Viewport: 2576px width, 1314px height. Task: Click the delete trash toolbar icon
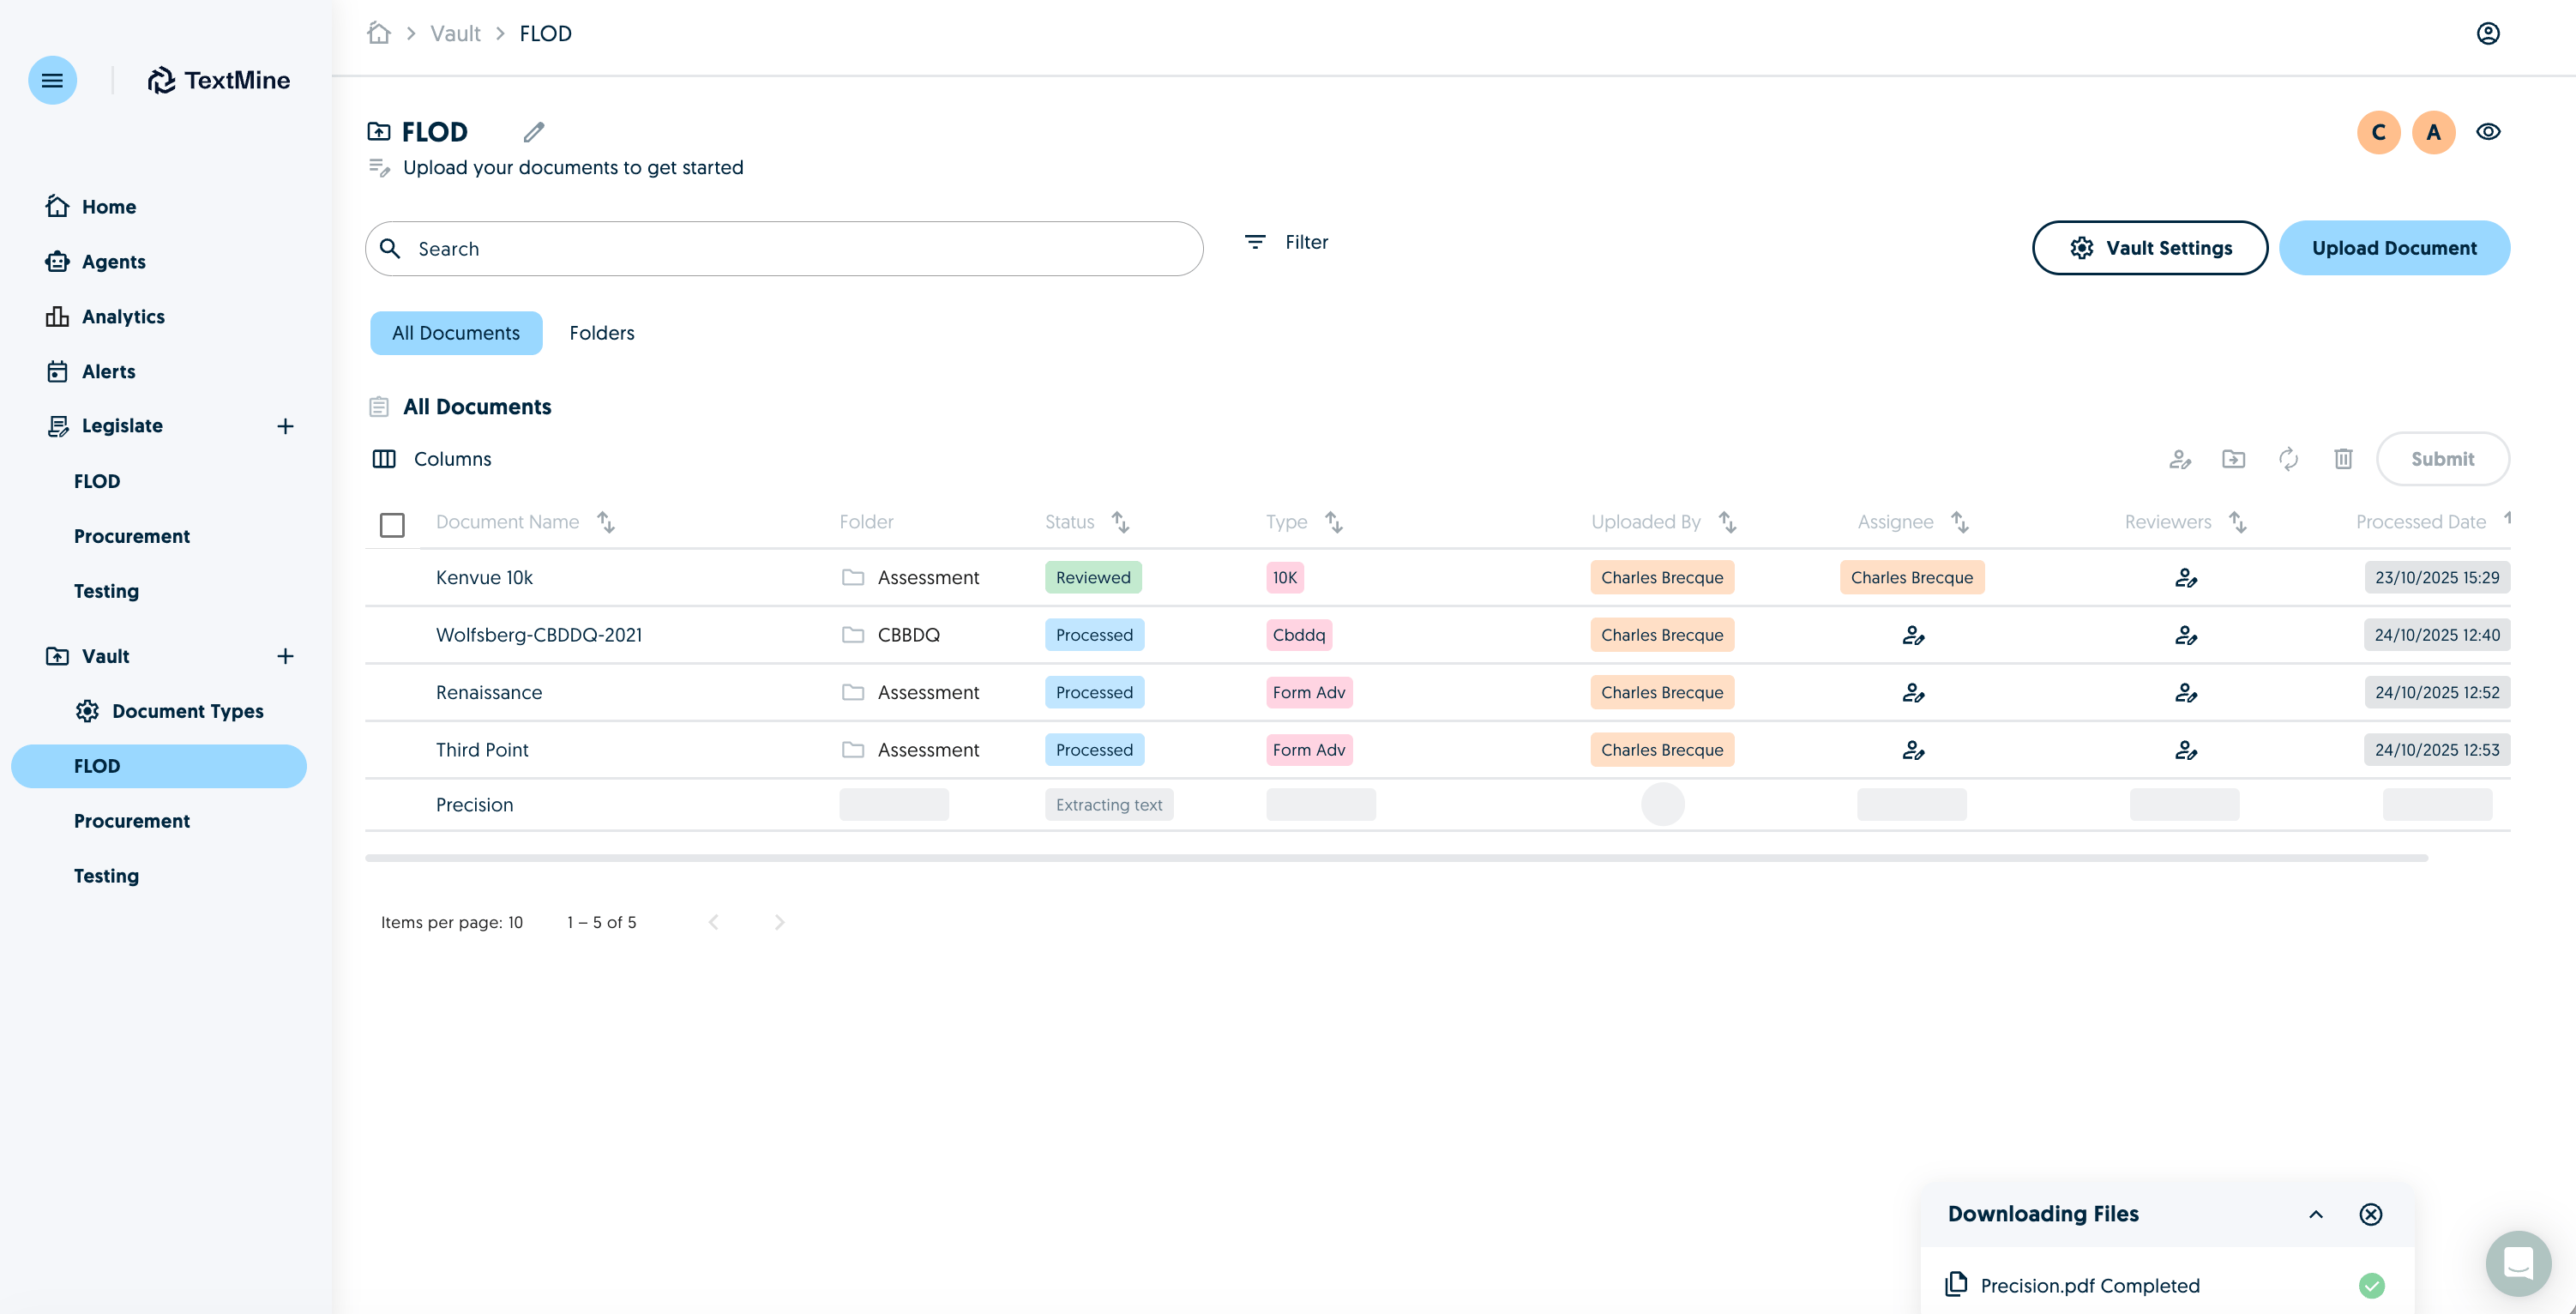coord(2343,459)
